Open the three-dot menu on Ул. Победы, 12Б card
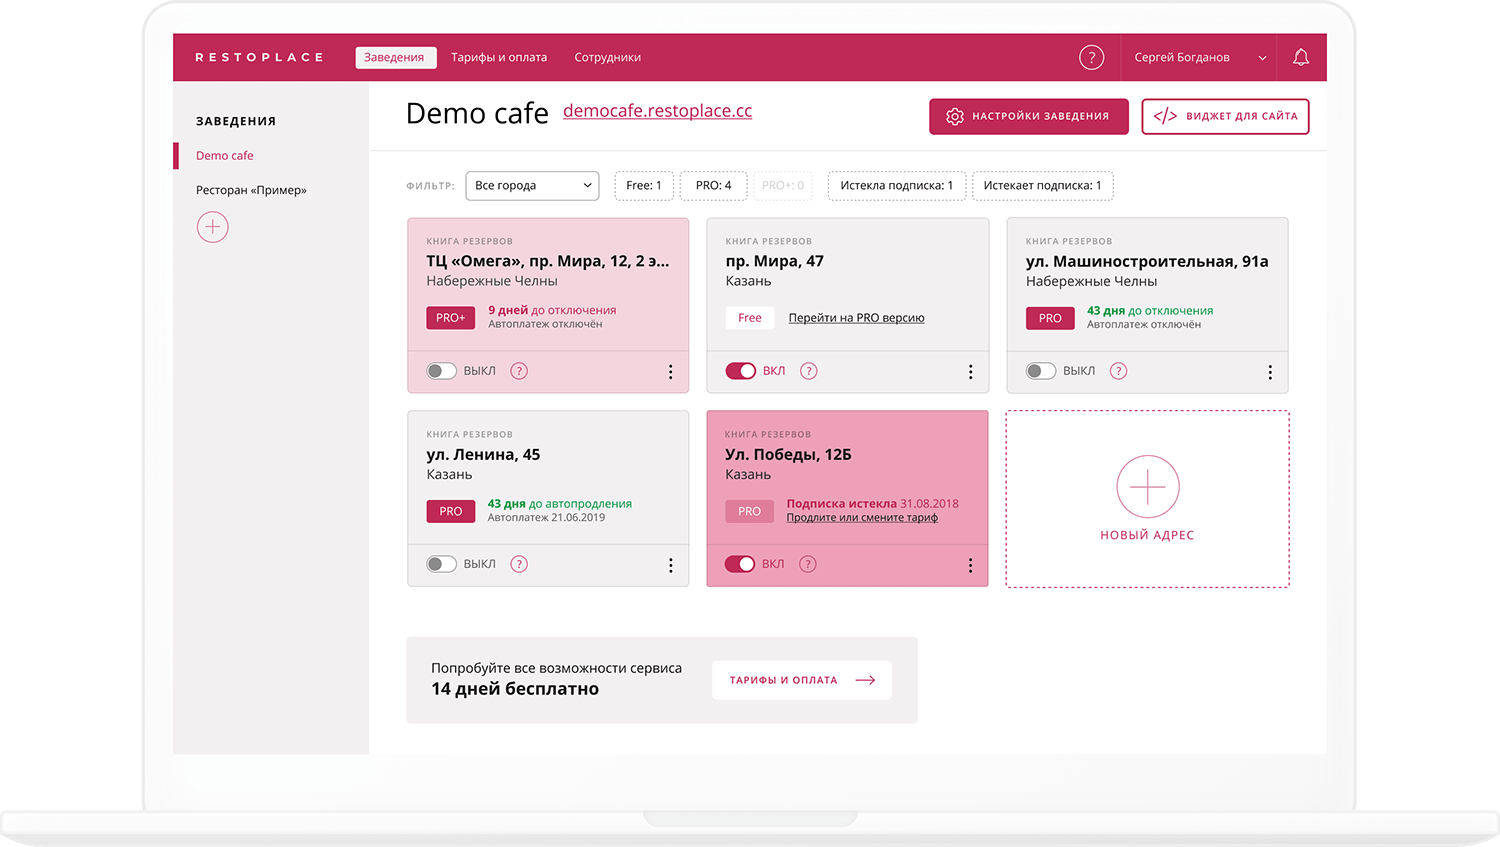The image size is (1500, 847). [x=970, y=565]
